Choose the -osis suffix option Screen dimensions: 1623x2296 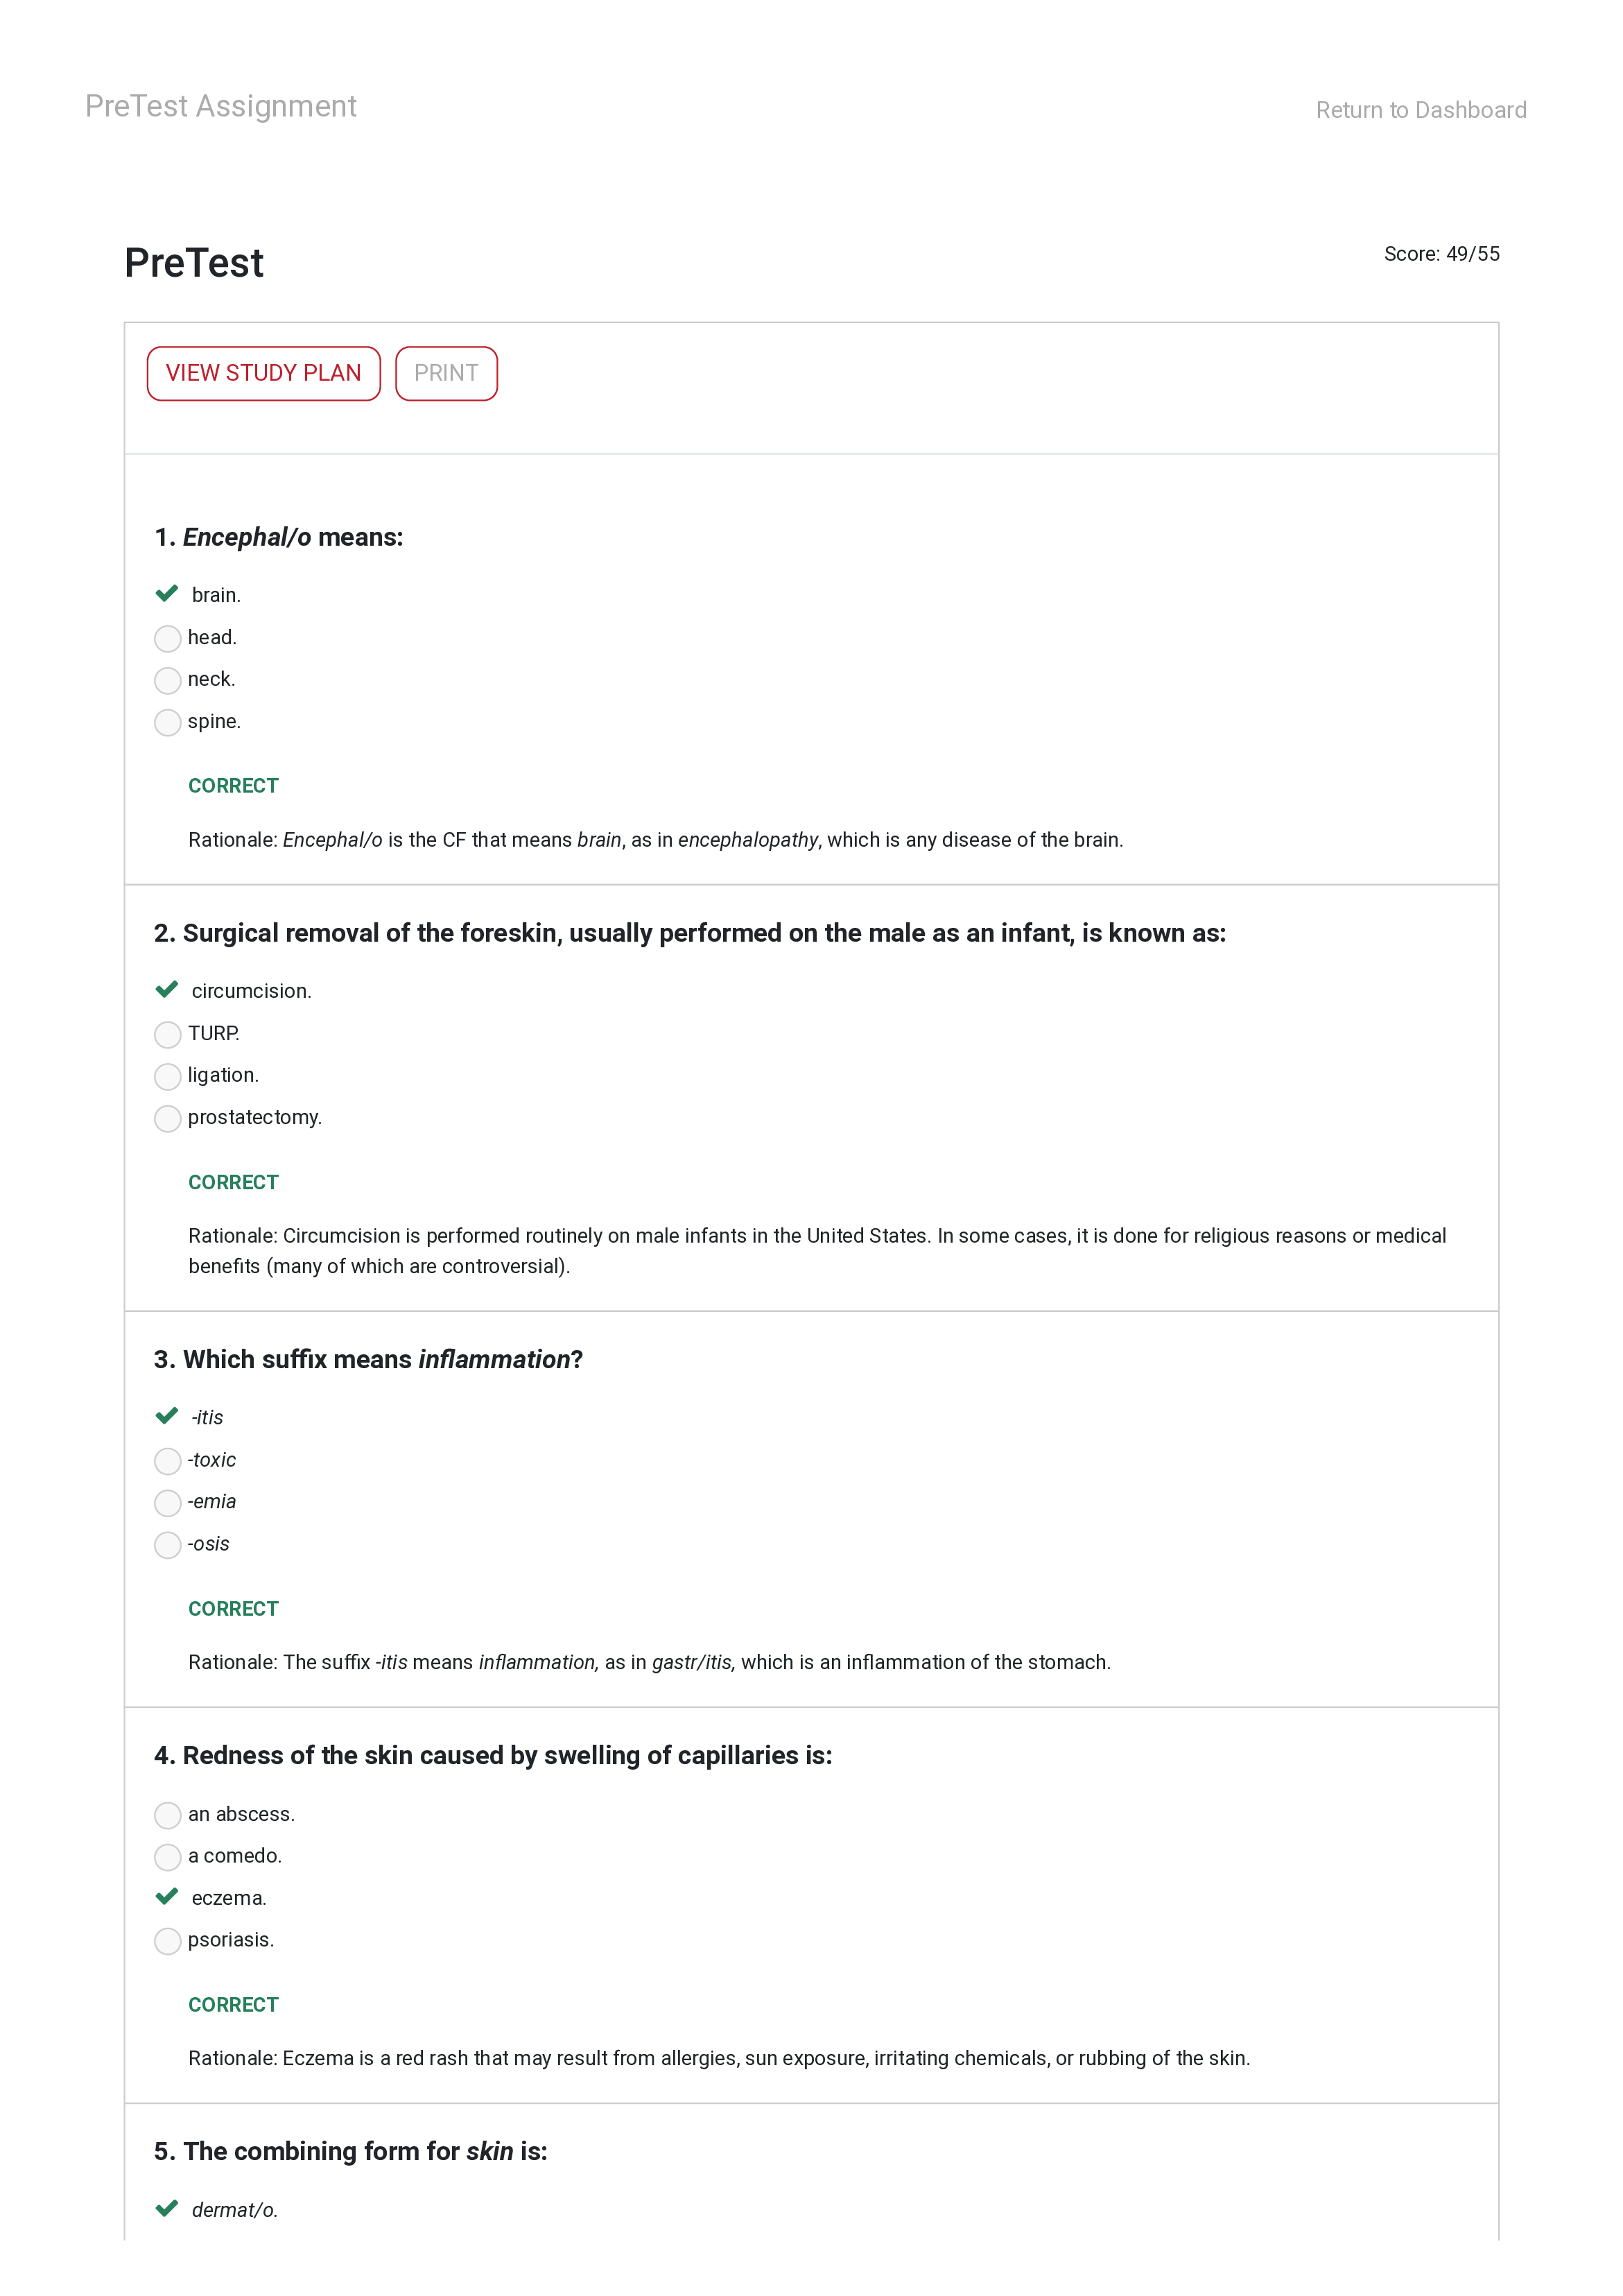point(168,1545)
